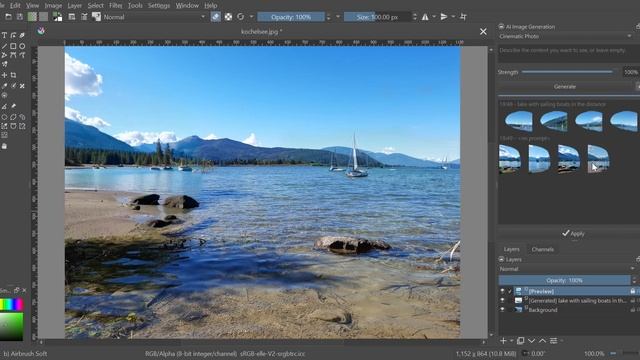Open the Layer menu
Screen dimensions: 640x360
tap(74, 5)
